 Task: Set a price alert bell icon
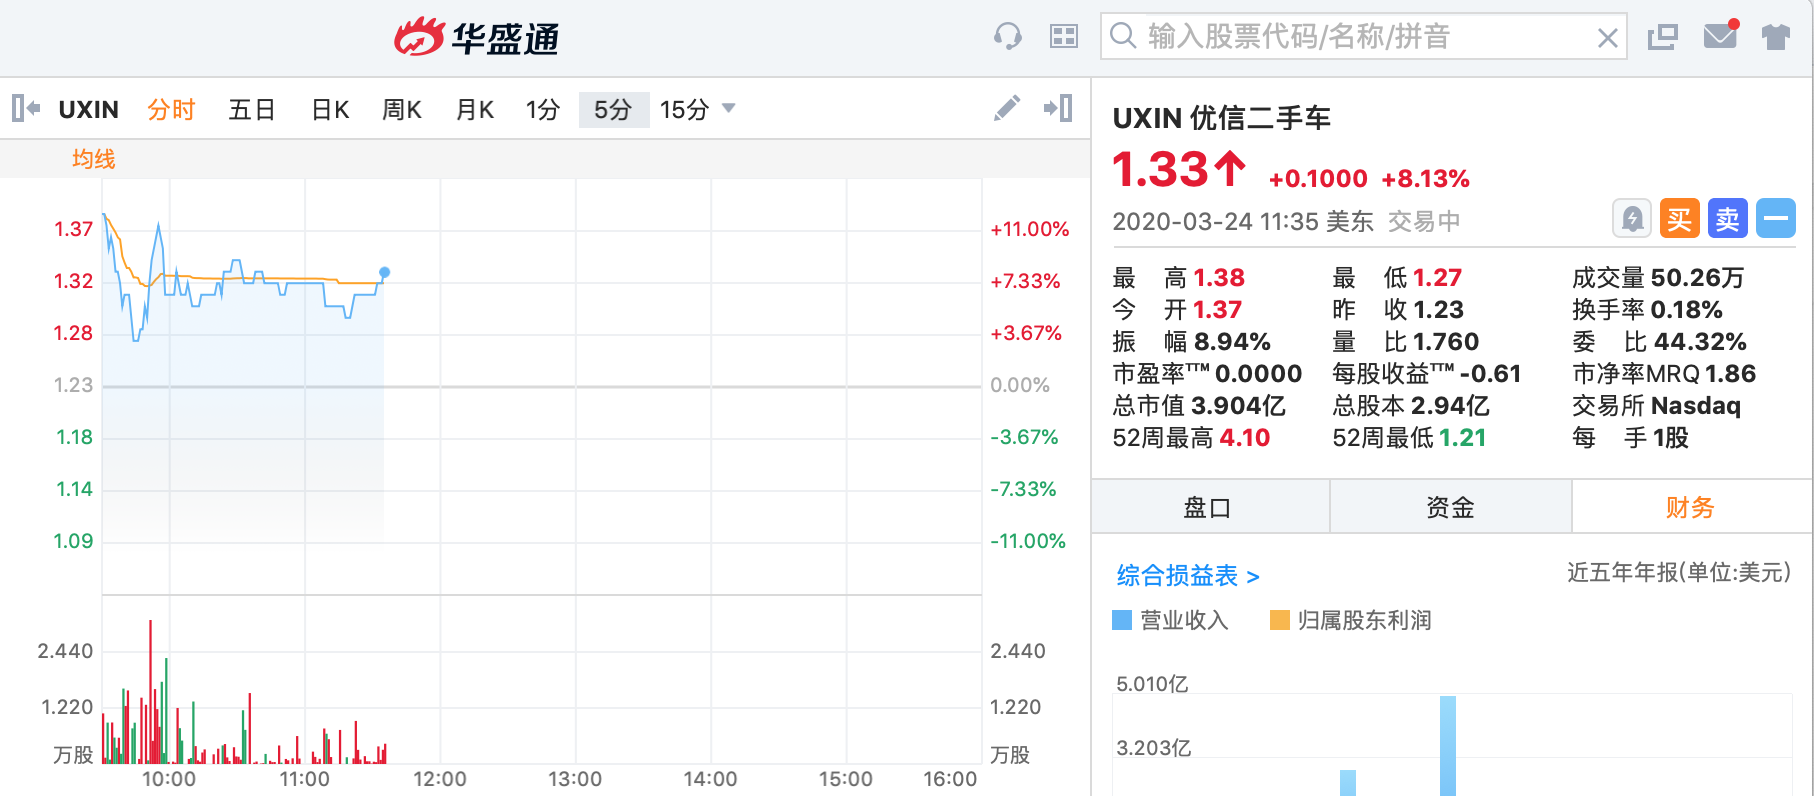[x=1631, y=218]
